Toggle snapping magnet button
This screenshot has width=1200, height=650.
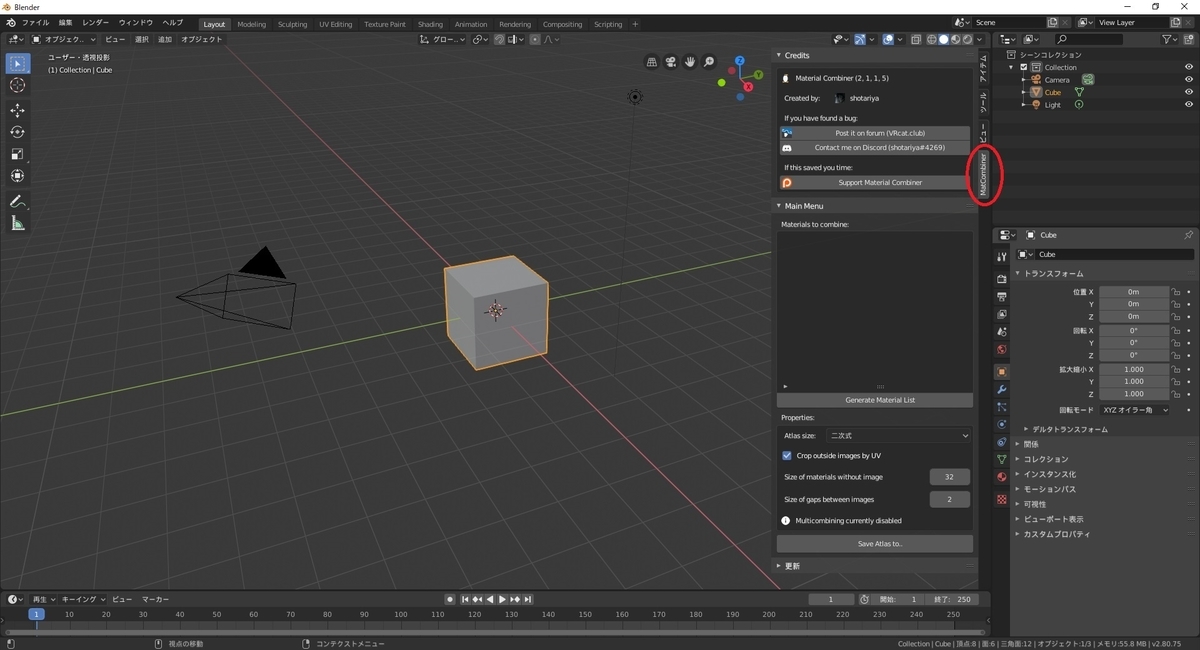(x=499, y=39)
